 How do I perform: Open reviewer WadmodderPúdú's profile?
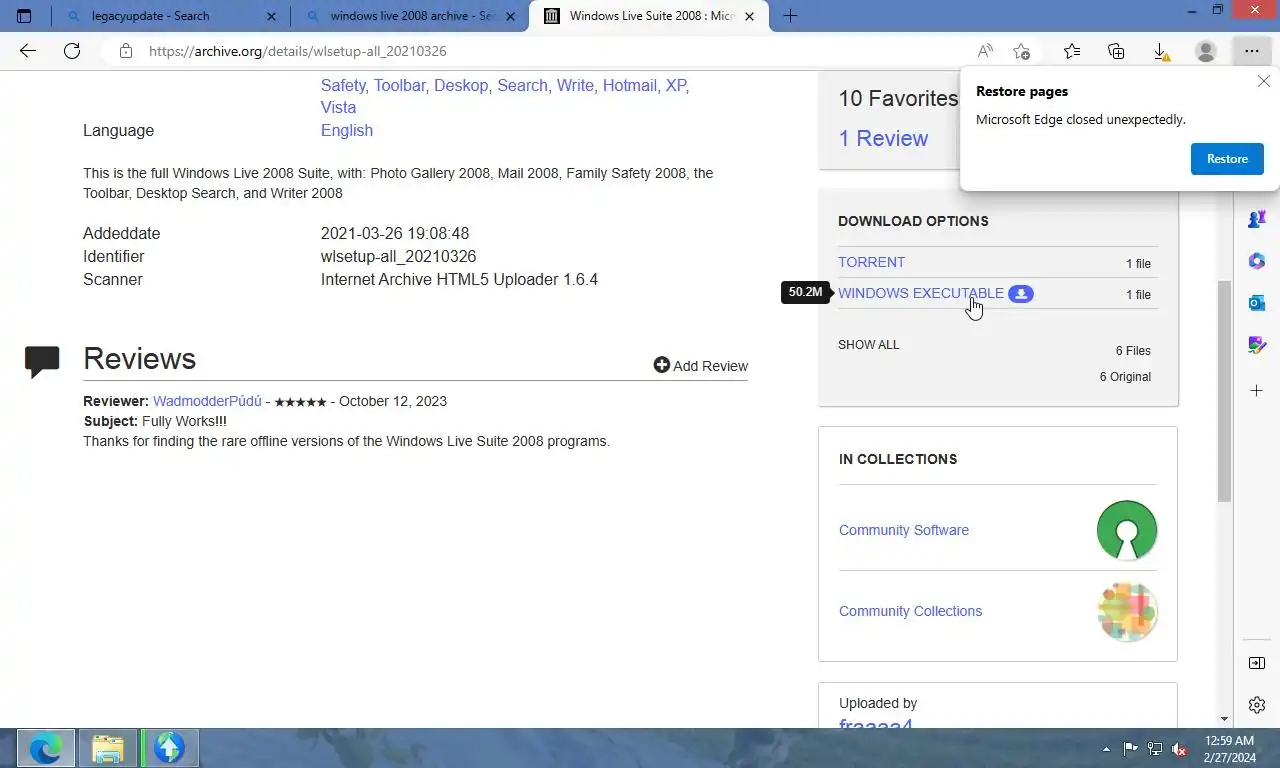[x=207, y=401]
